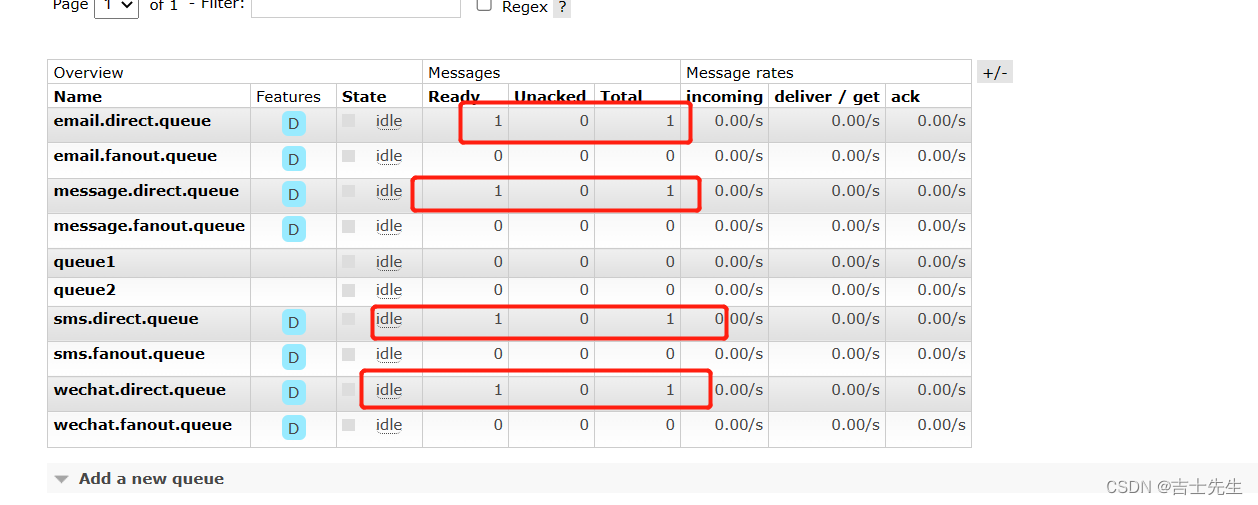Click idle state of queue2
This screenshot has height=505, width=1258.
coord(389,290)
